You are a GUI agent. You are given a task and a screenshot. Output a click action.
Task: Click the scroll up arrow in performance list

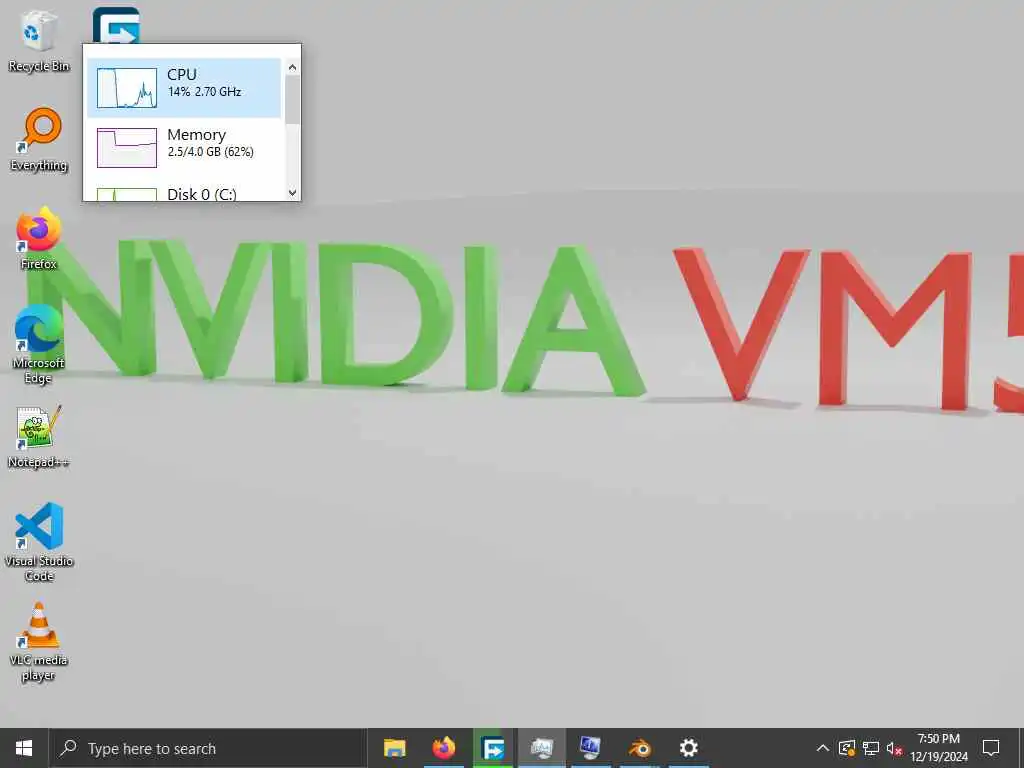(292, 67)
